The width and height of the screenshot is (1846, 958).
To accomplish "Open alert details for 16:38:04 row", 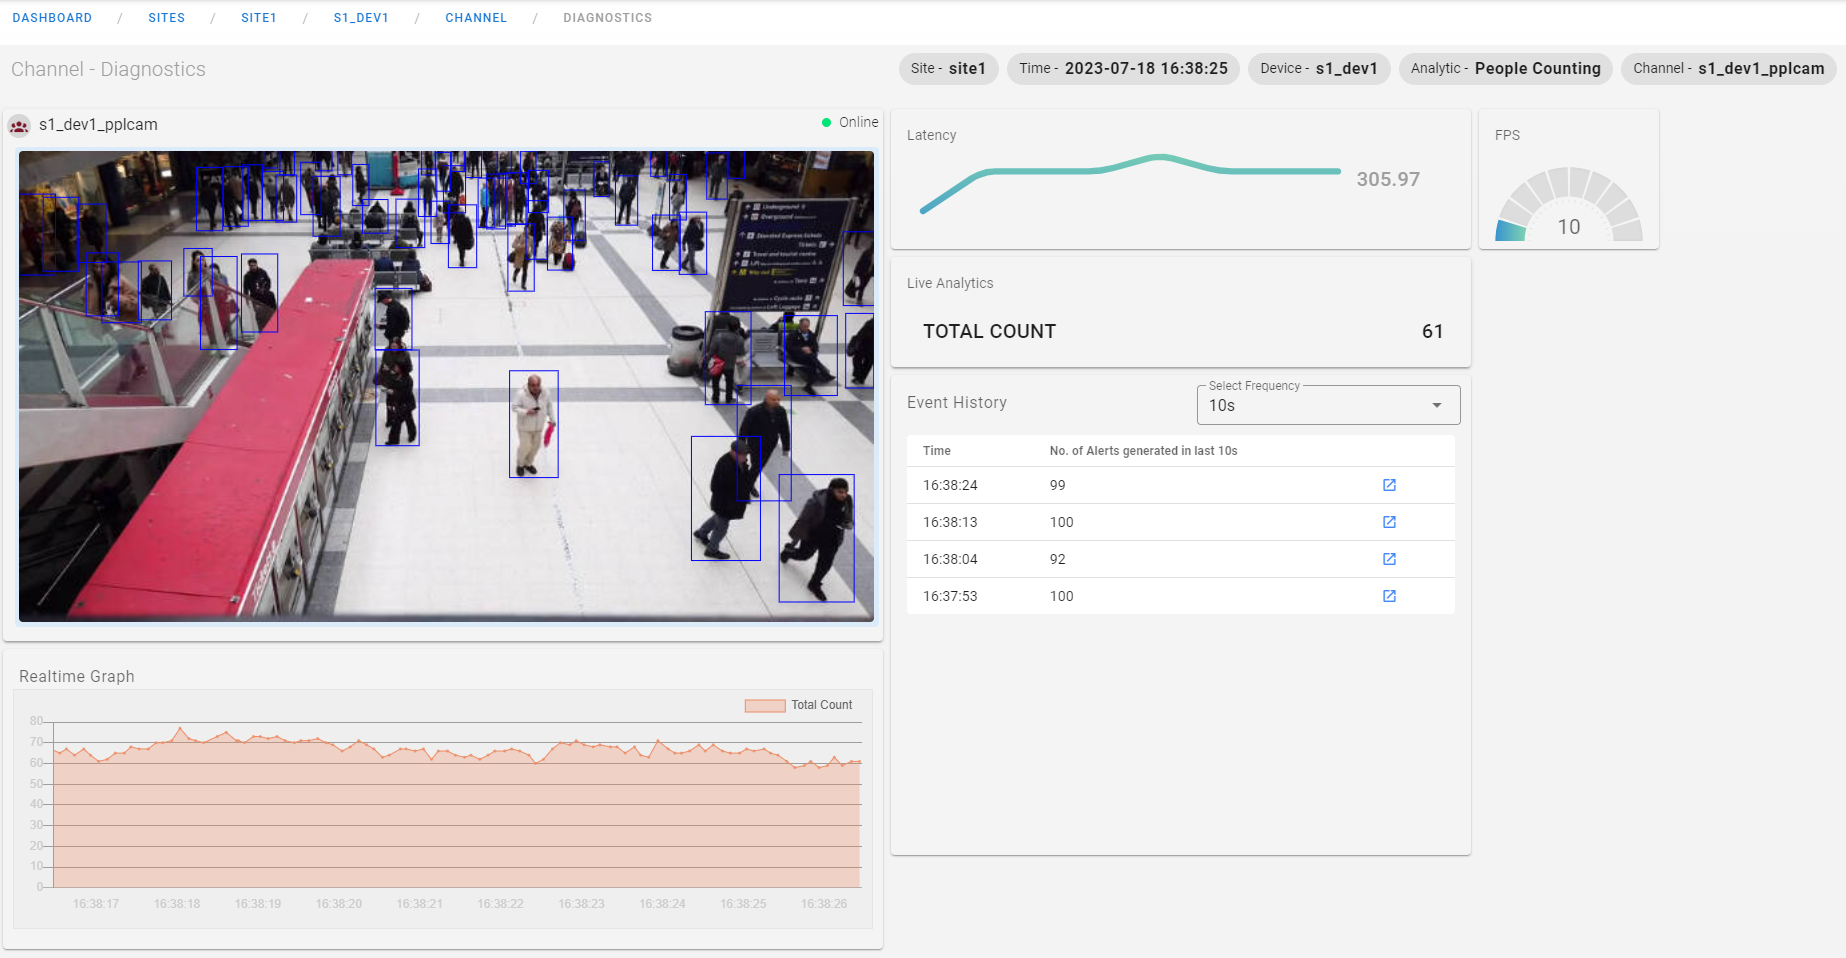I will pyautogui.click(x=1389, y=559).
